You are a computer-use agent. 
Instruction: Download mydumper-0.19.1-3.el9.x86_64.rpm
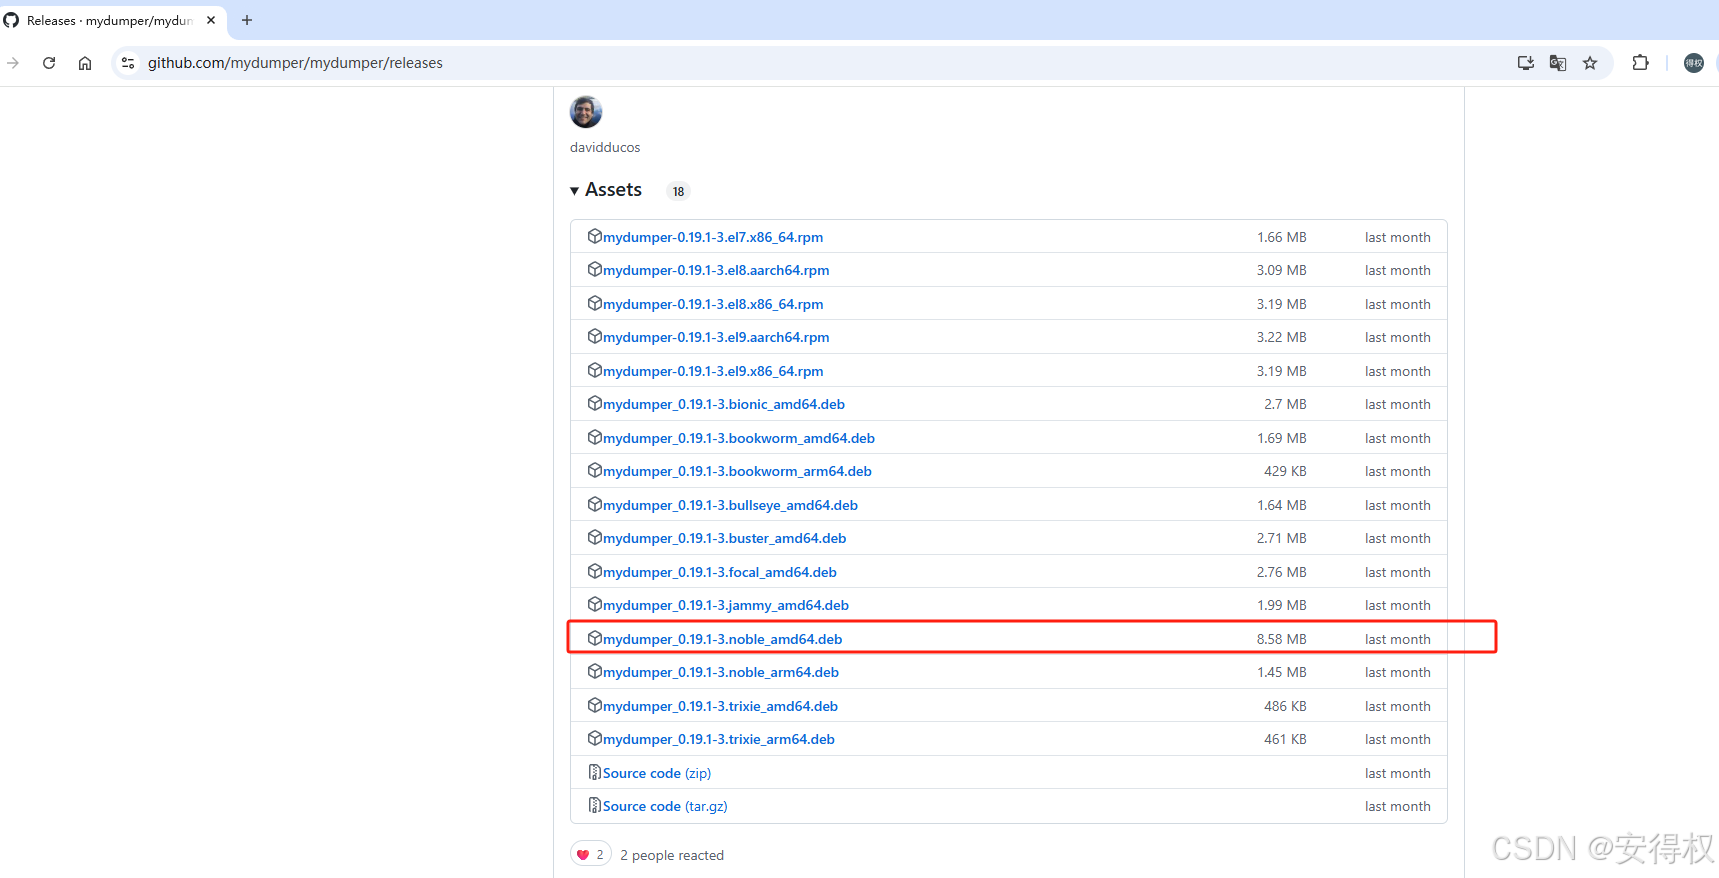tap(713, 371)
